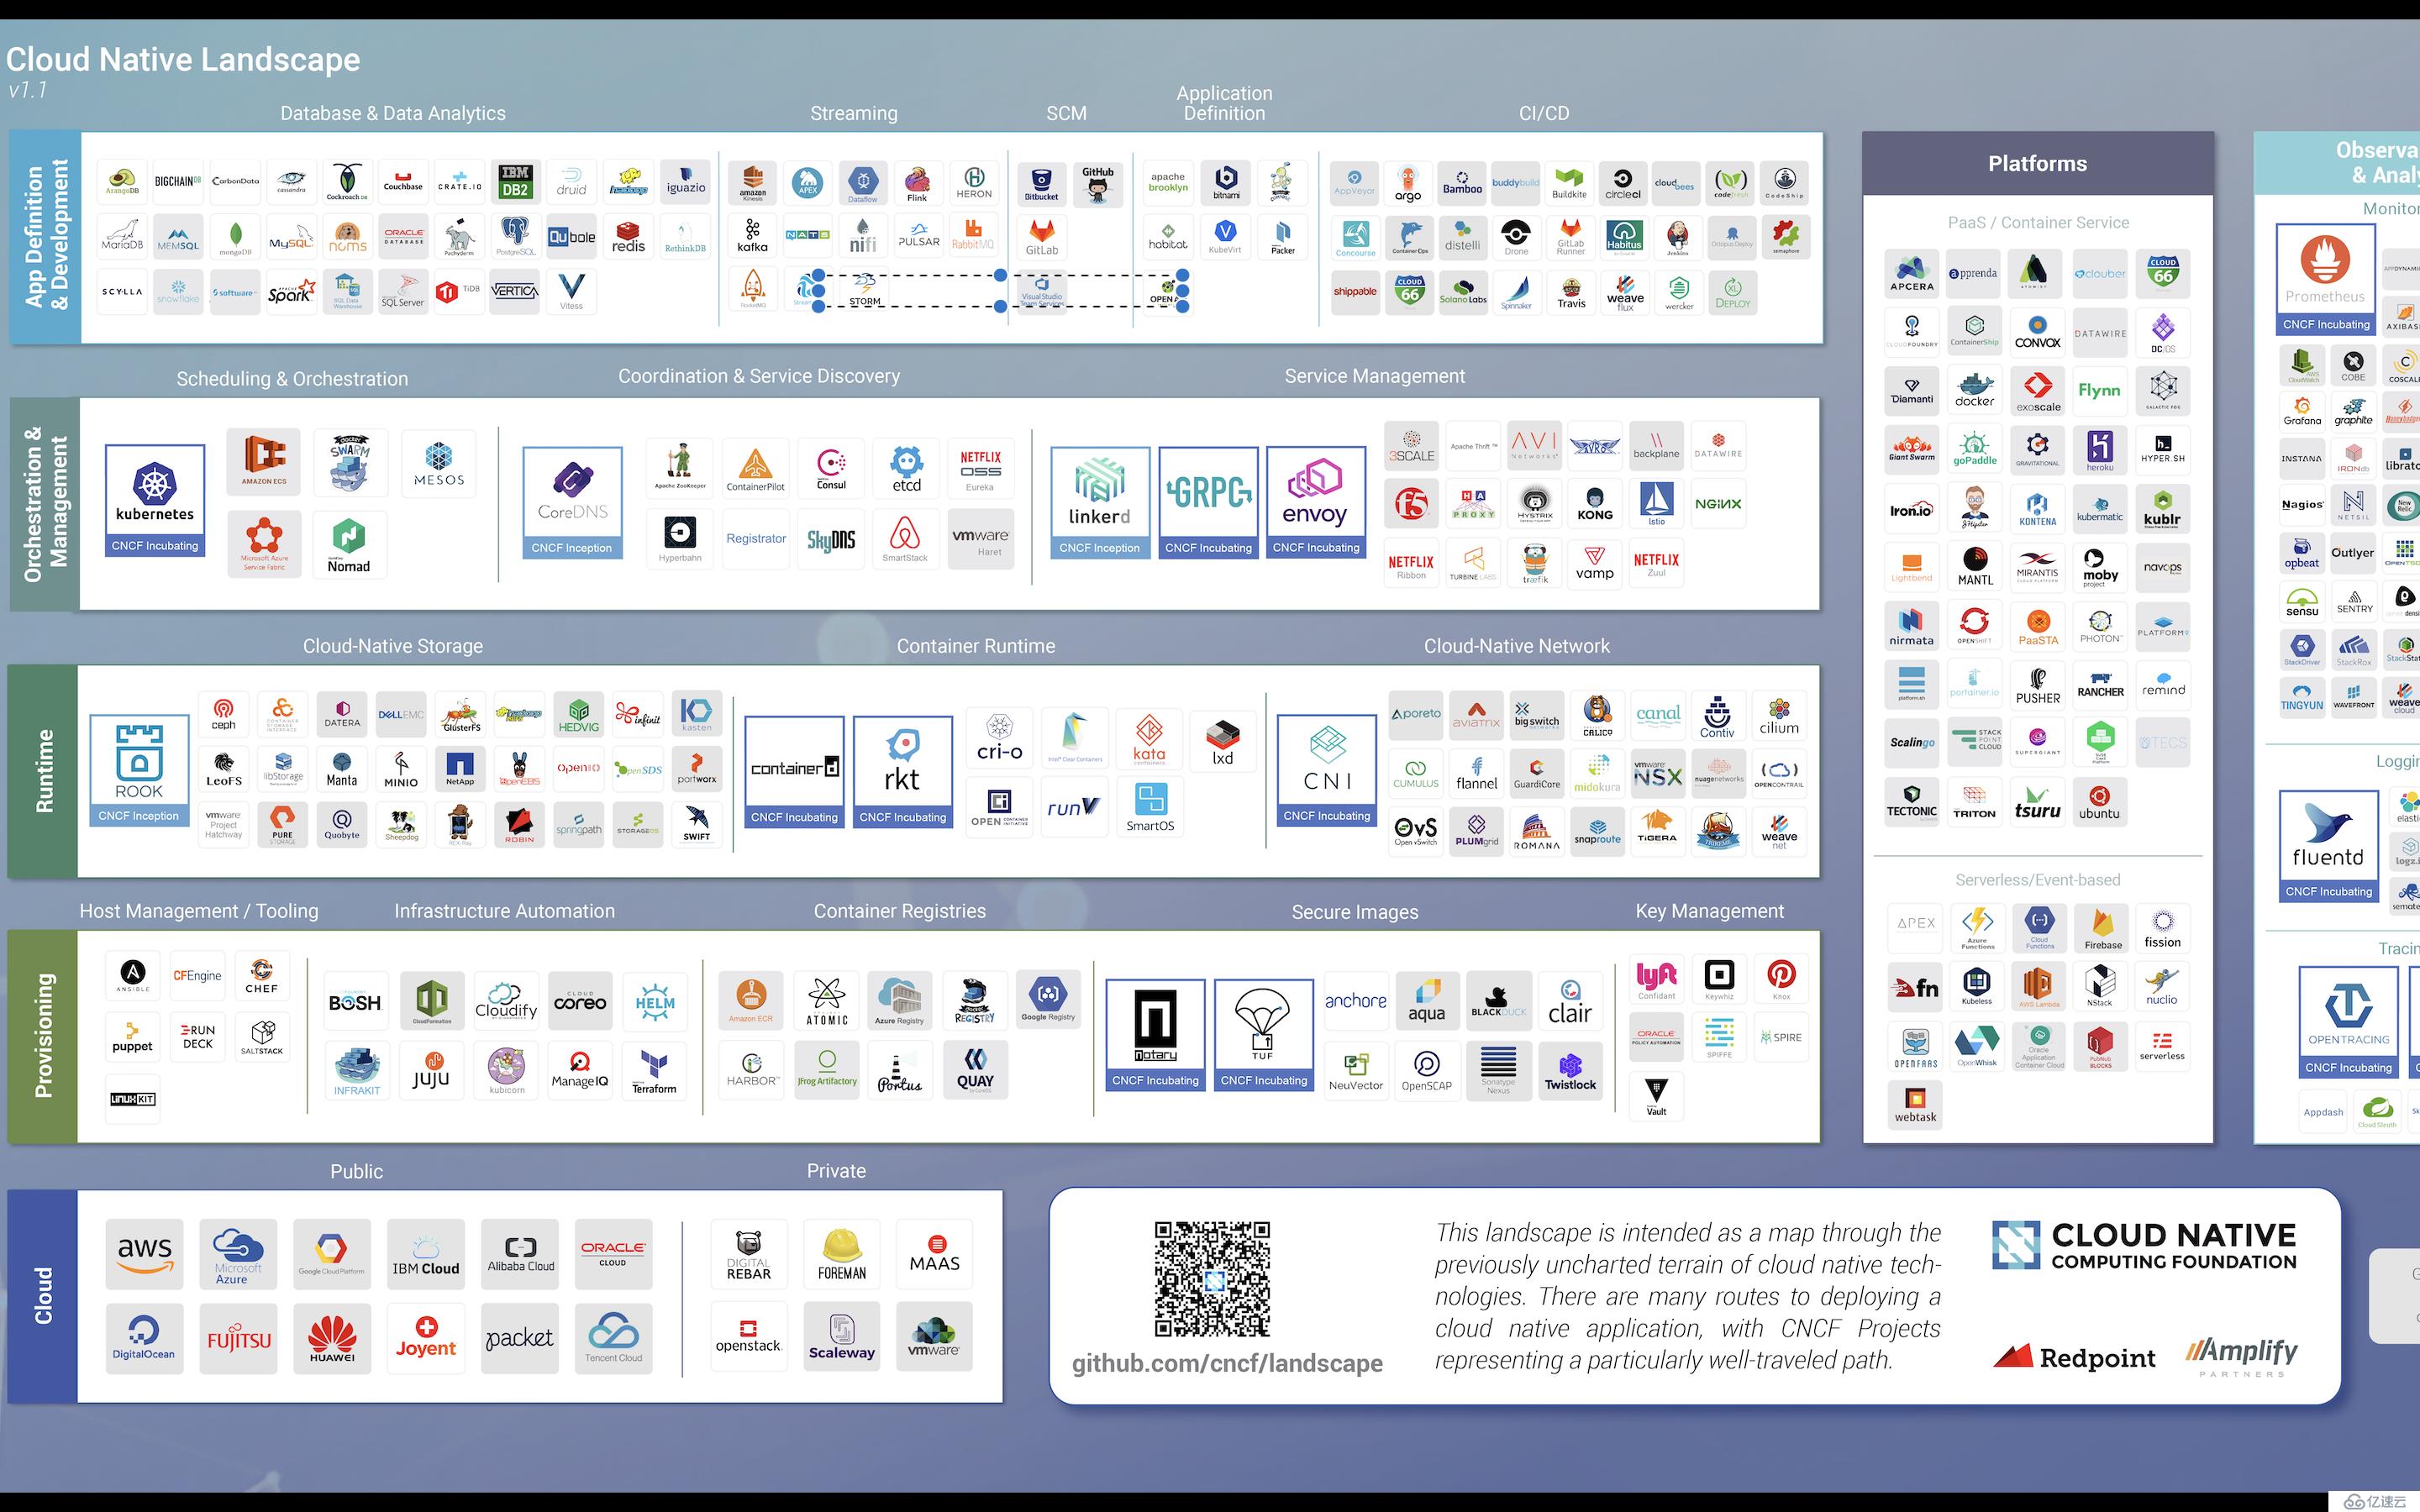This screenshot has height=1512, width=2420.
Task: Click the Notary logo in Secure Images
Action: [x=1155, y=1035]
